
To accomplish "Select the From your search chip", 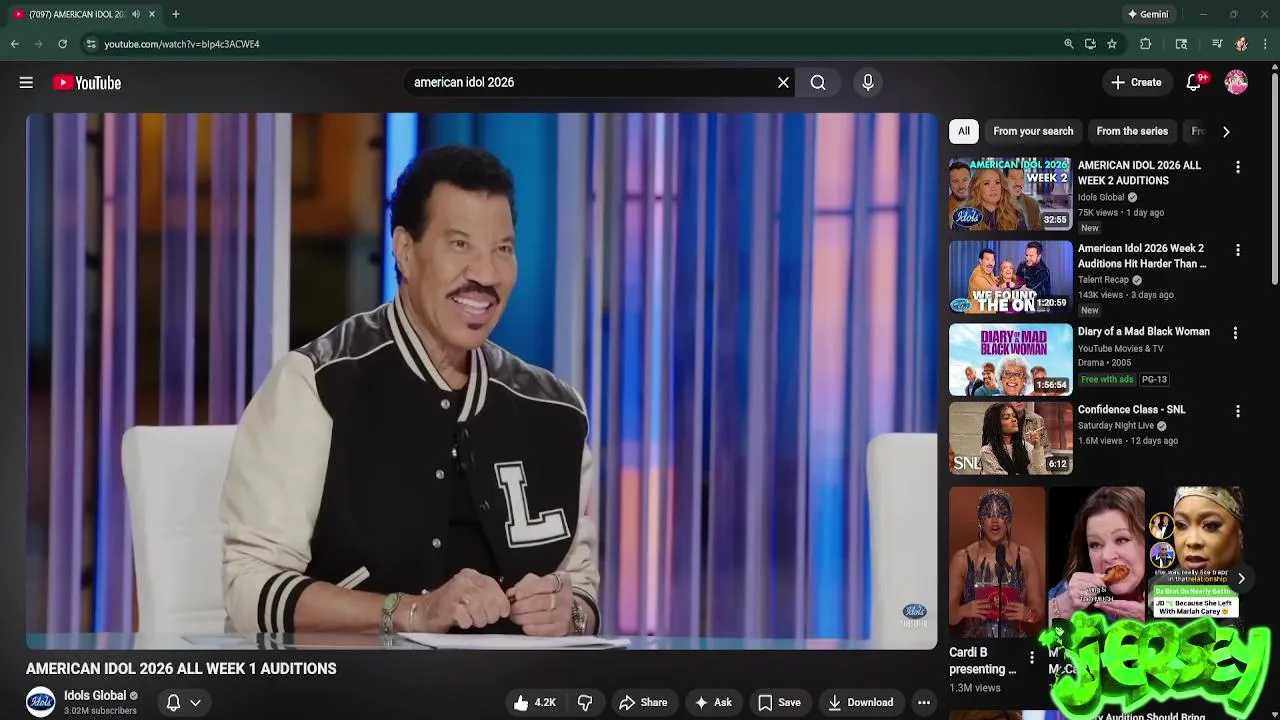I will (x=1033, y=131).
